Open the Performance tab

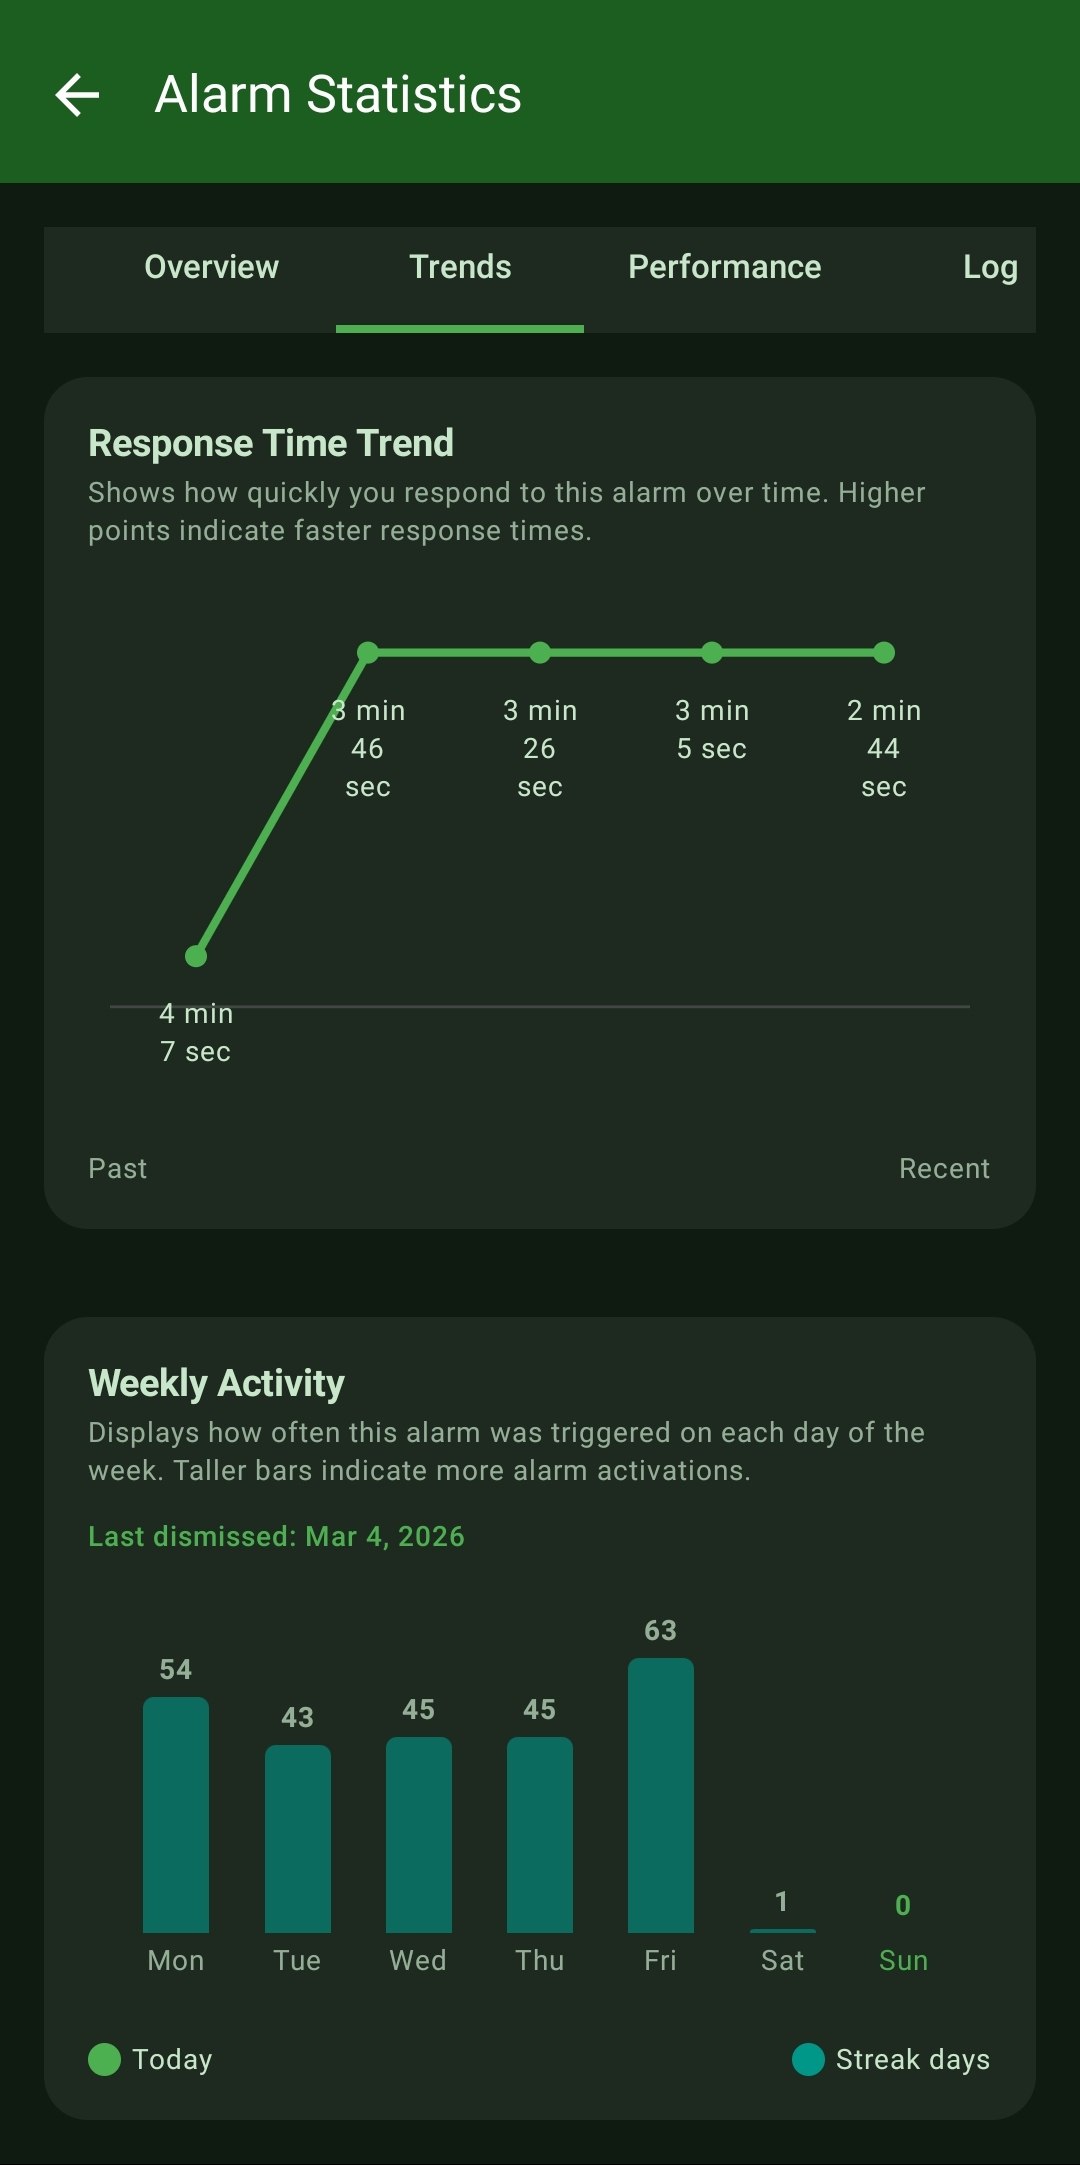pos(724,267)
